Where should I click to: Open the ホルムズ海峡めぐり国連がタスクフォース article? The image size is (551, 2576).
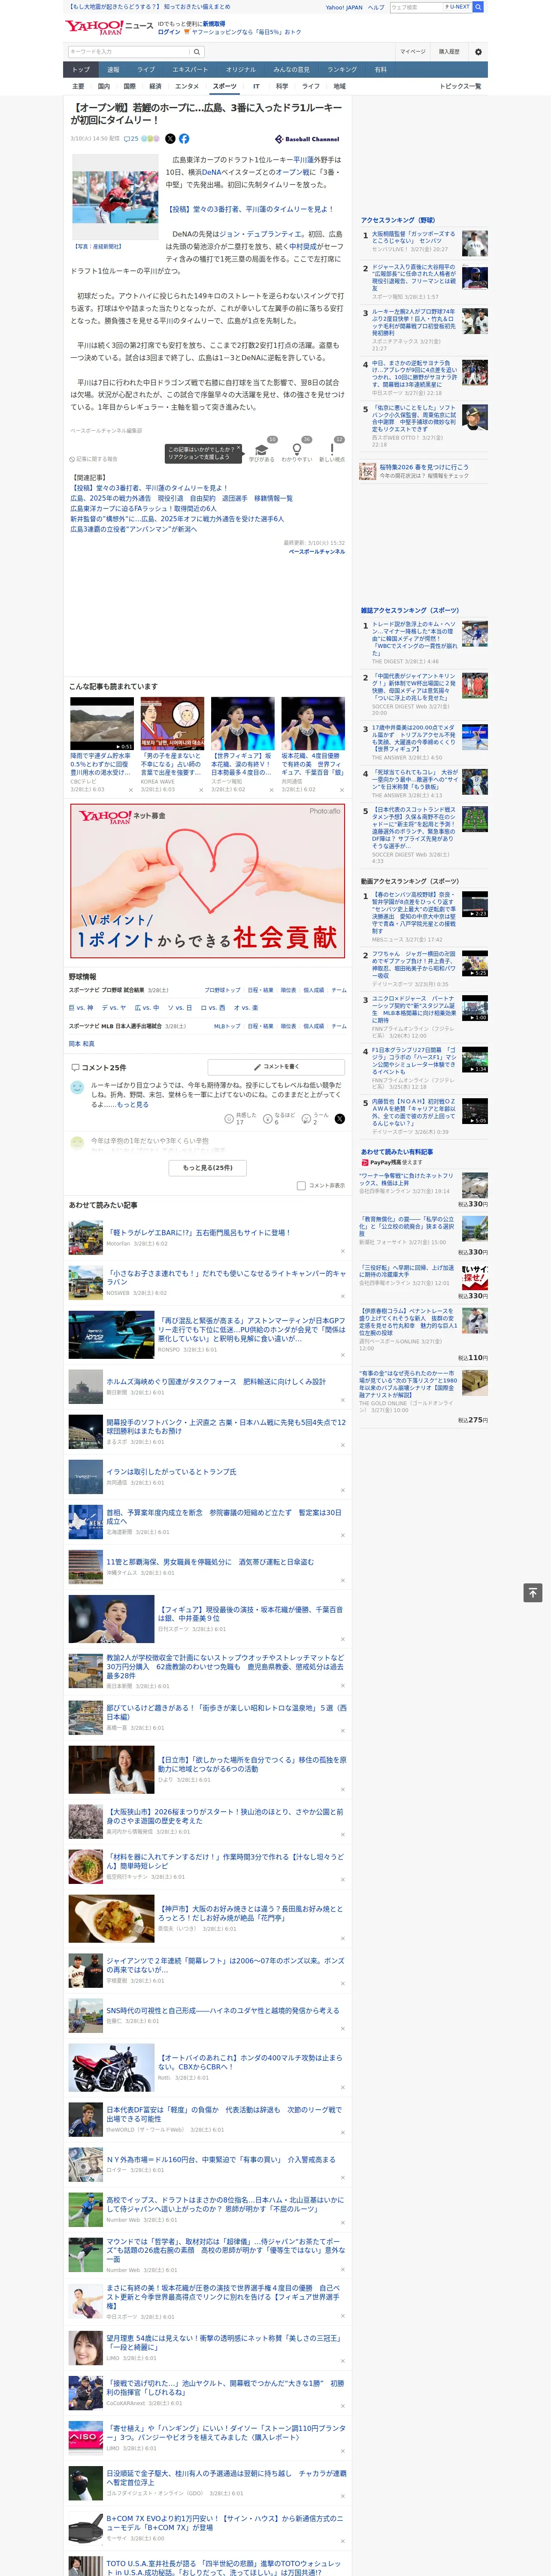click(x=216, y=1382)
